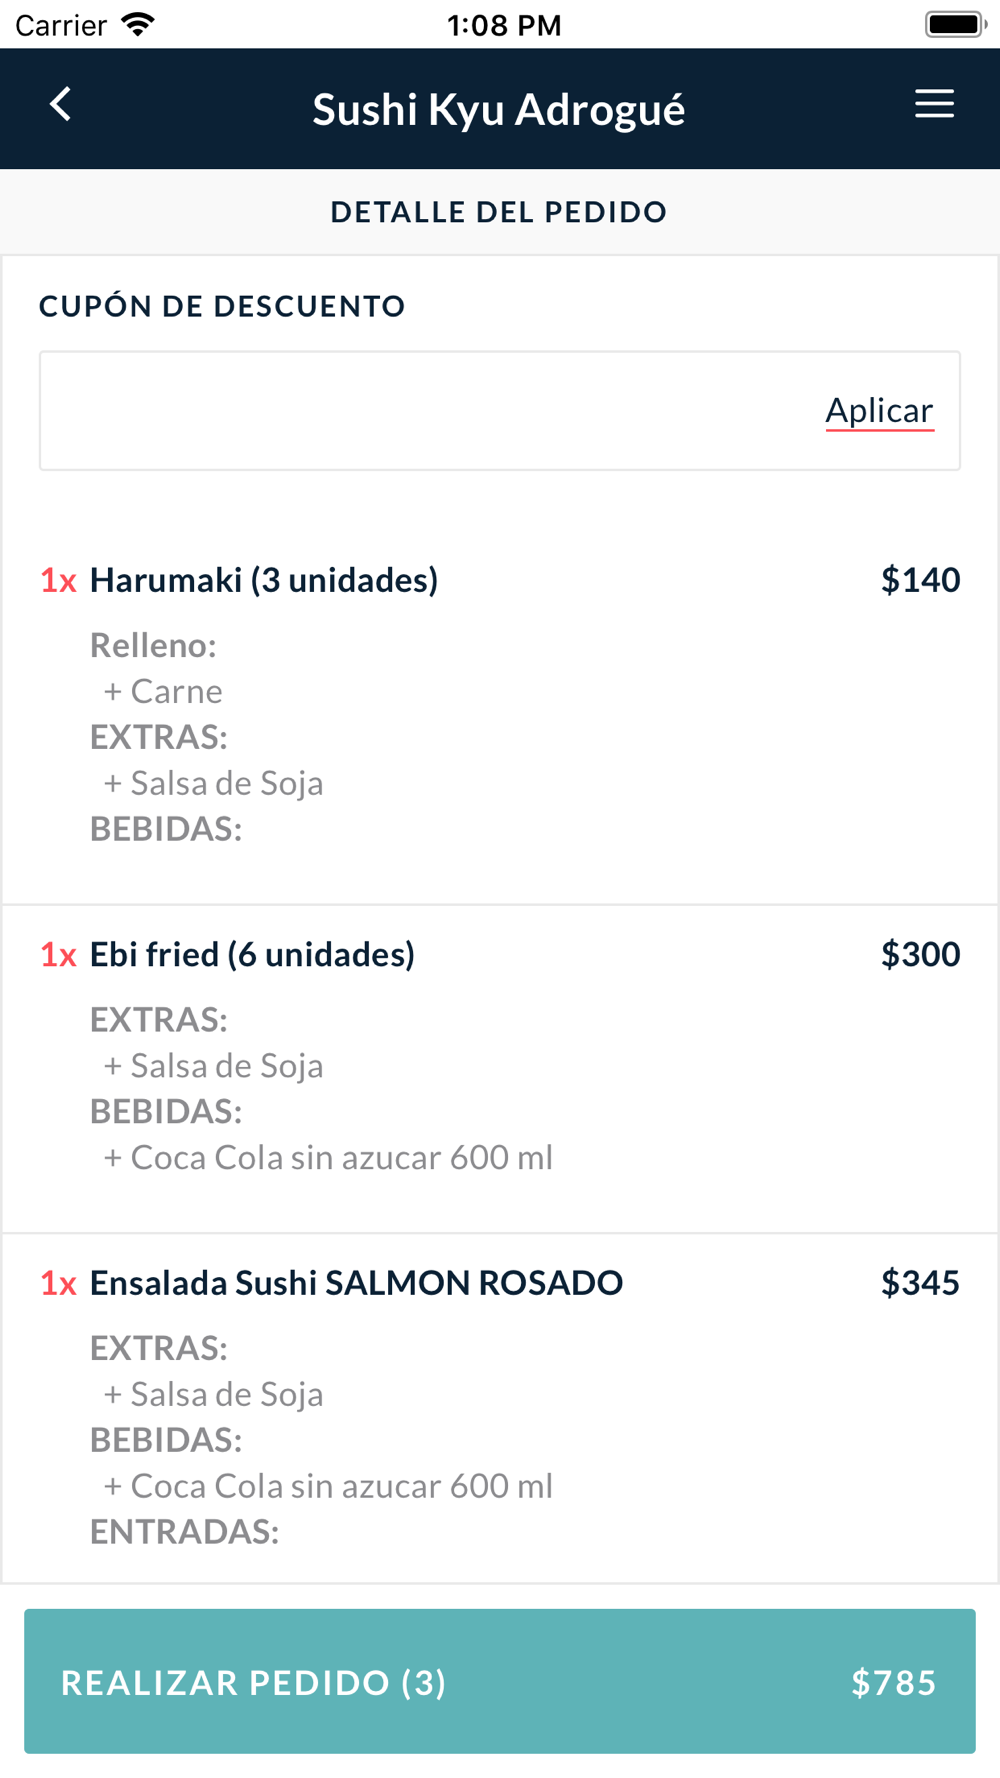Tap the back arrow icon
Screen dimensions: 1000x1778
tap(61, 105)
